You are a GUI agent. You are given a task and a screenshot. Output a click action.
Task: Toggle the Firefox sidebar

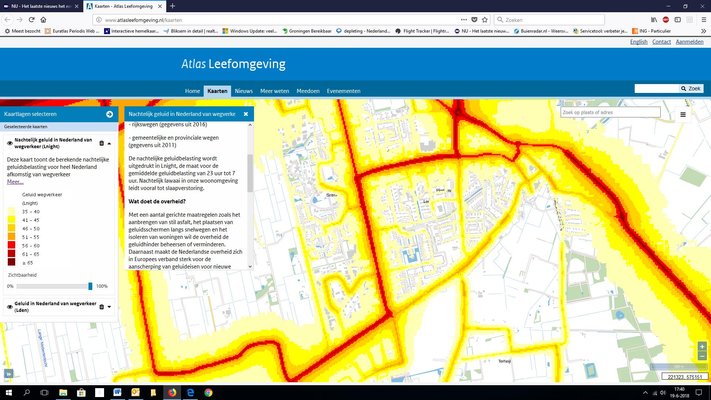[x=677, y=20]
